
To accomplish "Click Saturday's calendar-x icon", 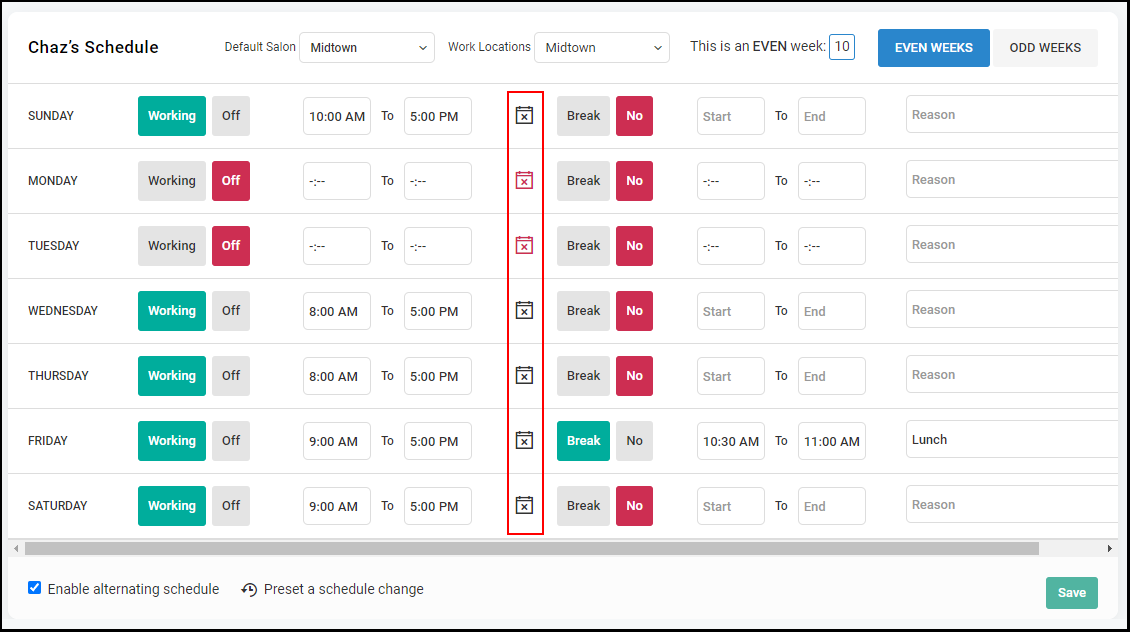I will point(524,505).
